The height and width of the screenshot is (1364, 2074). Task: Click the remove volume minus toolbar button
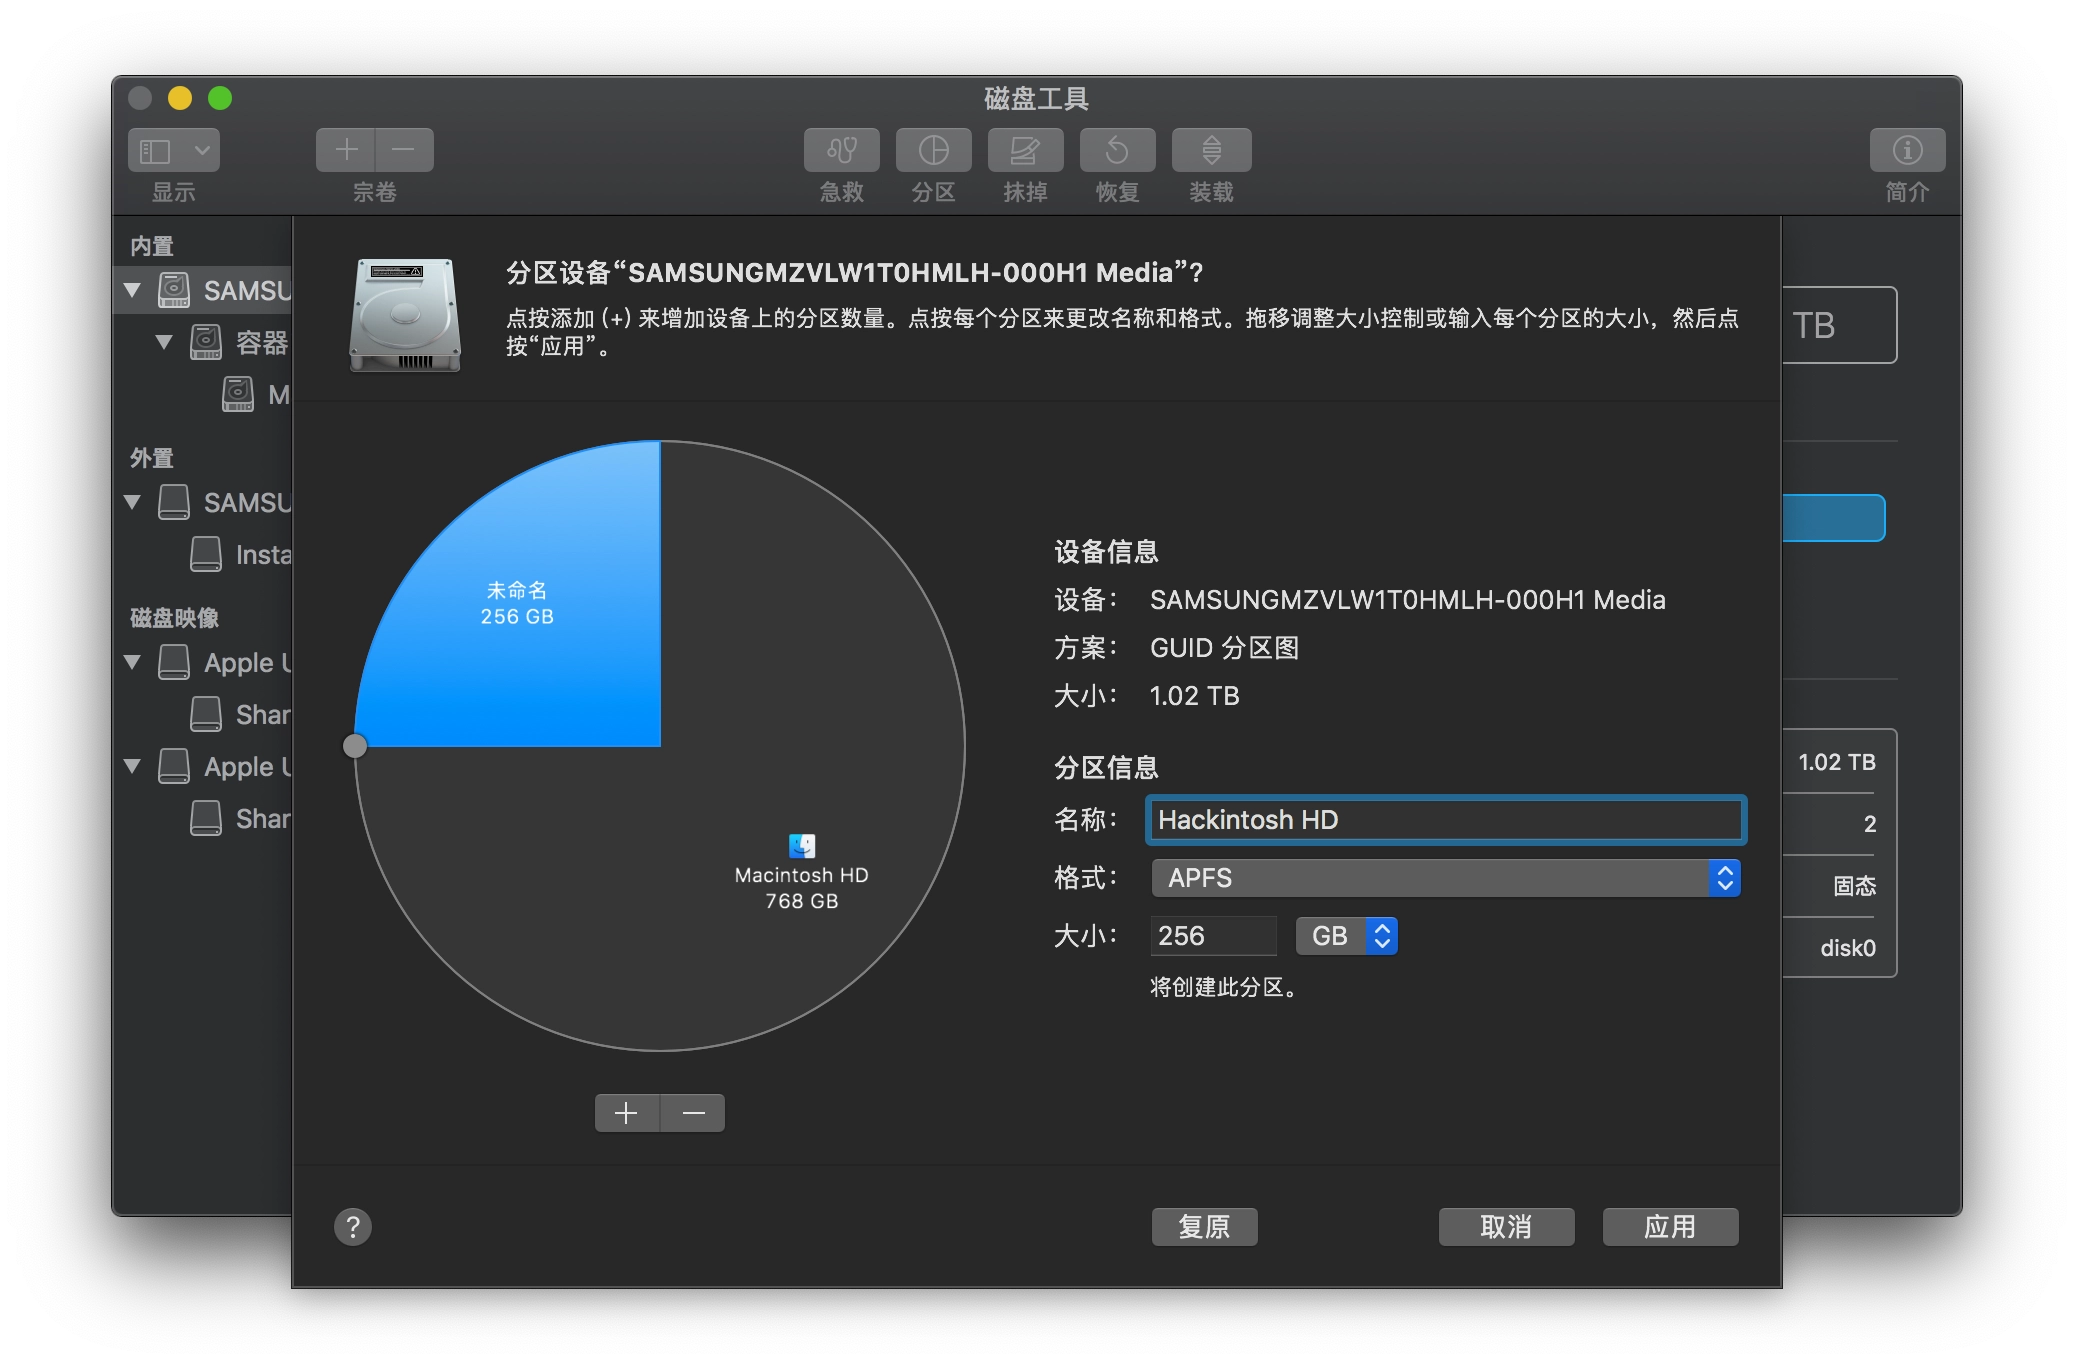(x=404, y=150)
